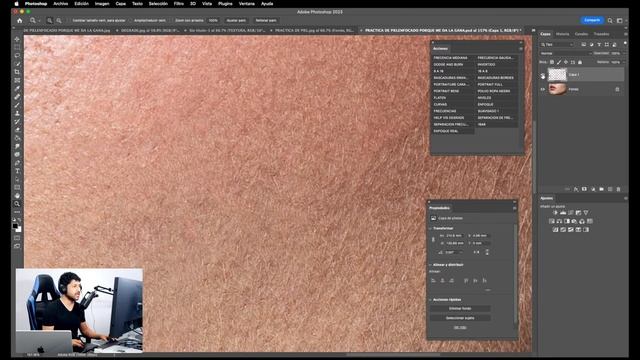Toggle layer filtering switch on Layers panel
This screenshot has height=360, width=640.
point(625,43)
